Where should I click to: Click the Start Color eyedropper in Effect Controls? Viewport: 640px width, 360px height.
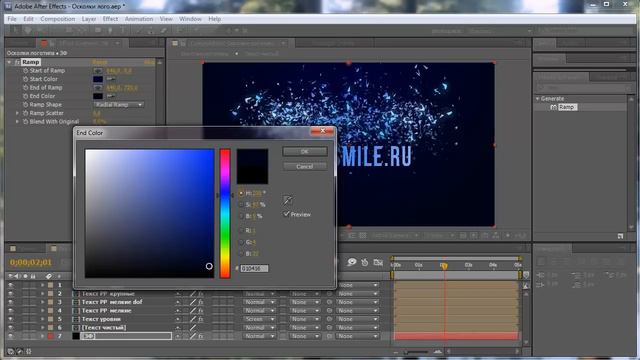(x=111, y=79)
